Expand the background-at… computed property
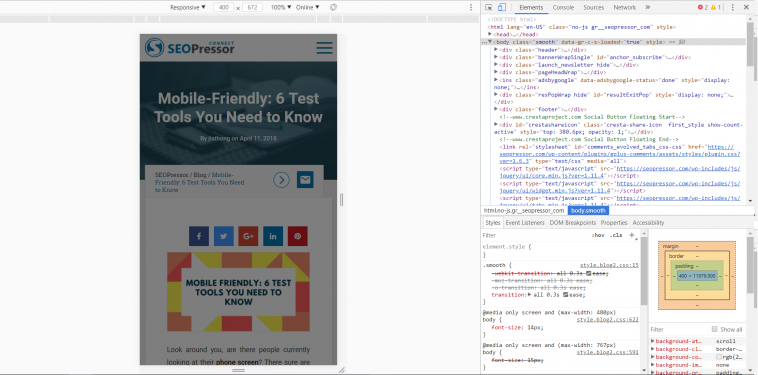Viewport: 758px width, 375px height. 653,341
